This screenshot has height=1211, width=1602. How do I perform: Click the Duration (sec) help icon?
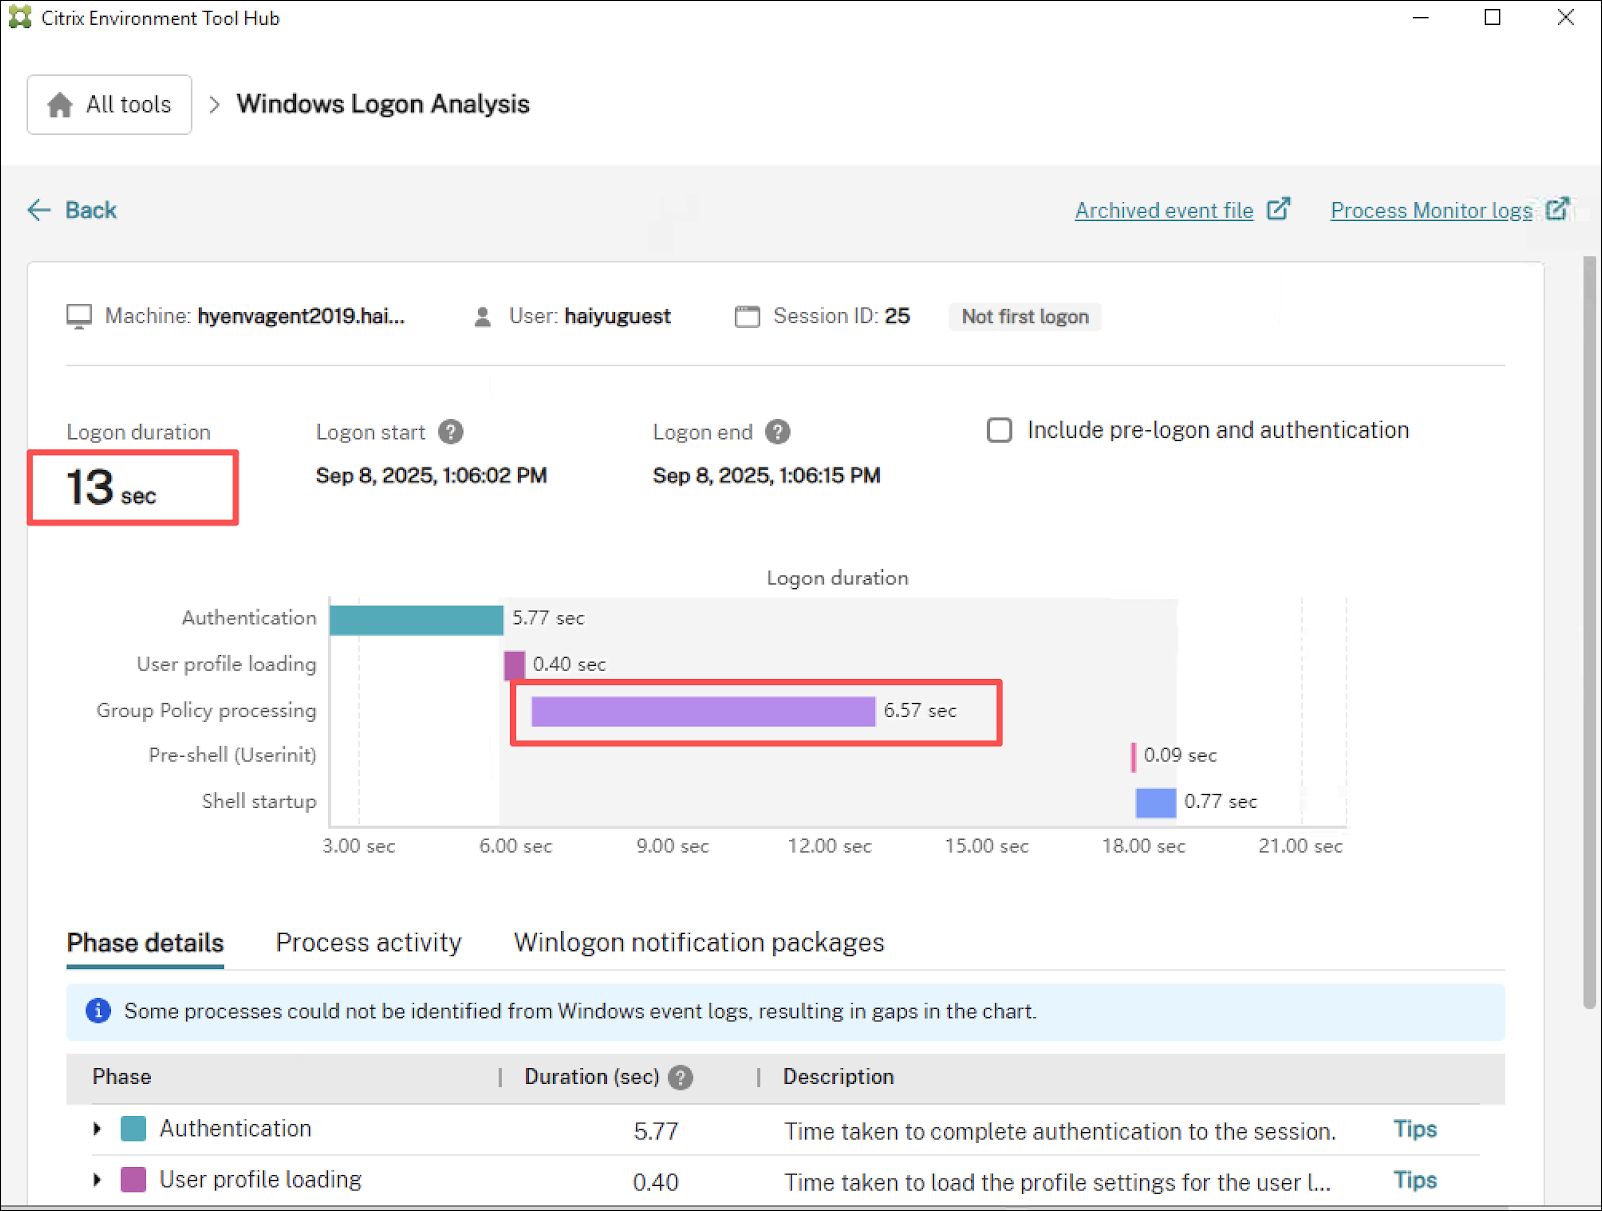click(681, 1077)
